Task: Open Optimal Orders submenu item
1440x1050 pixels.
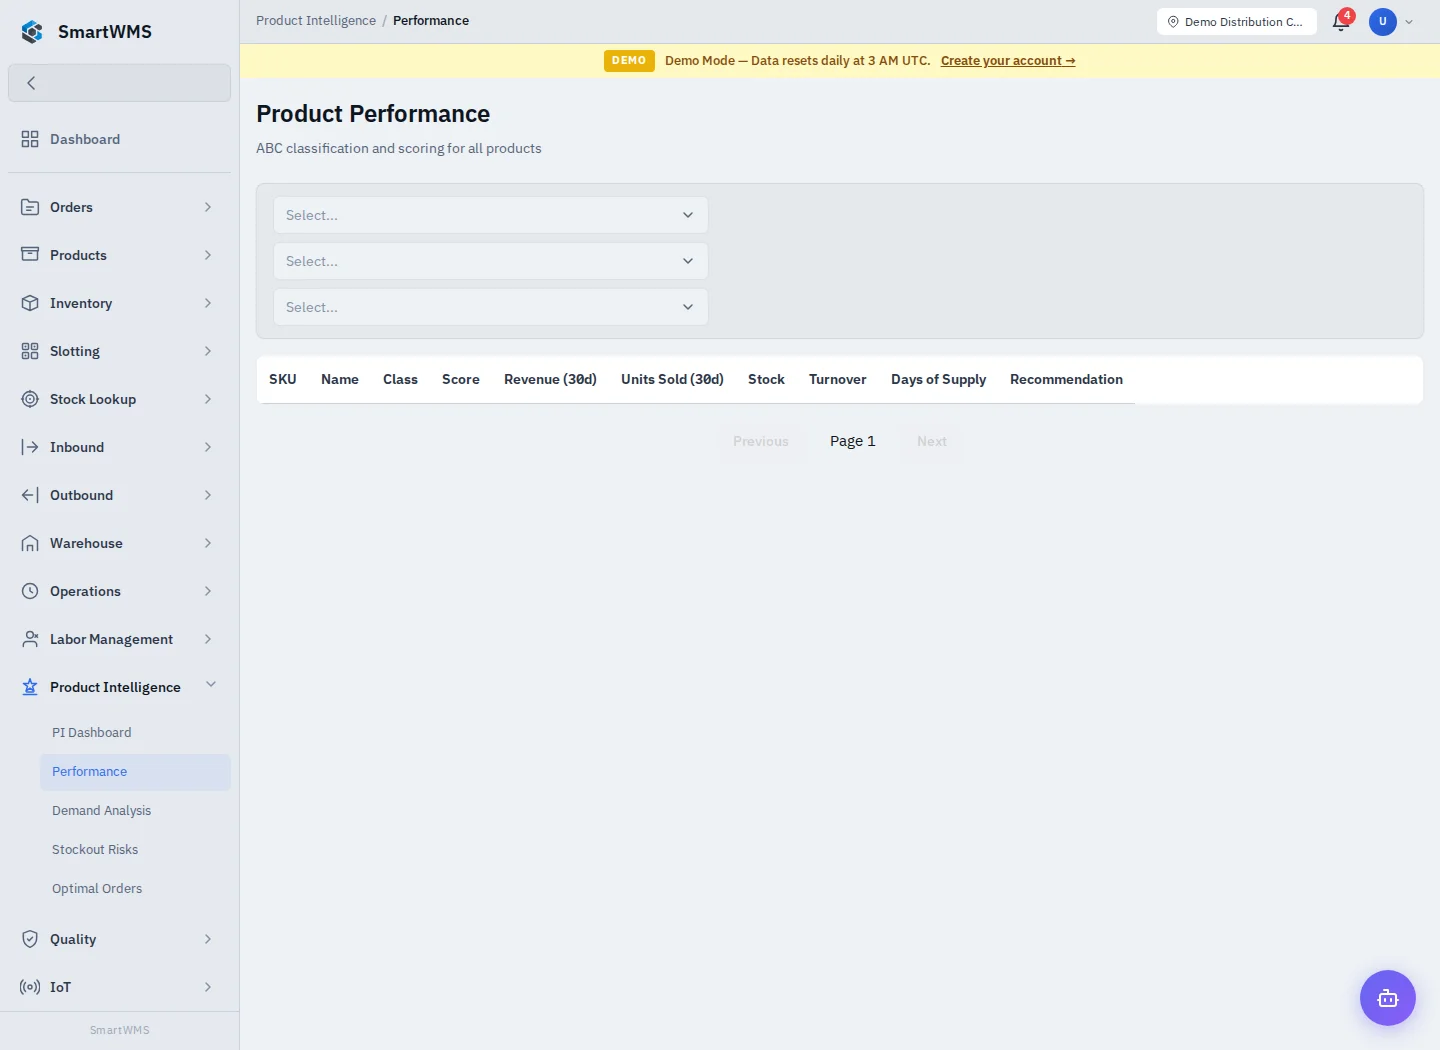Action: 135,888
